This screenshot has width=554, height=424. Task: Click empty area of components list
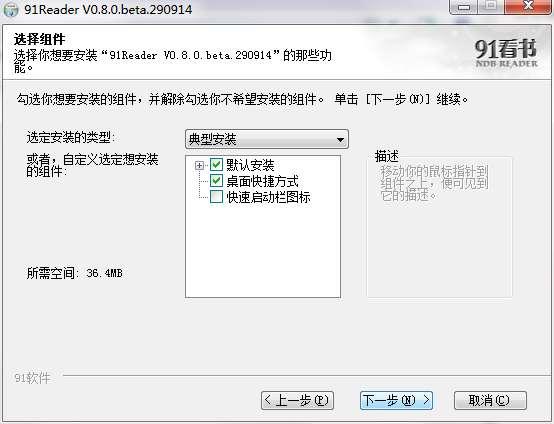pyautogui.click(x=263, y=251)
